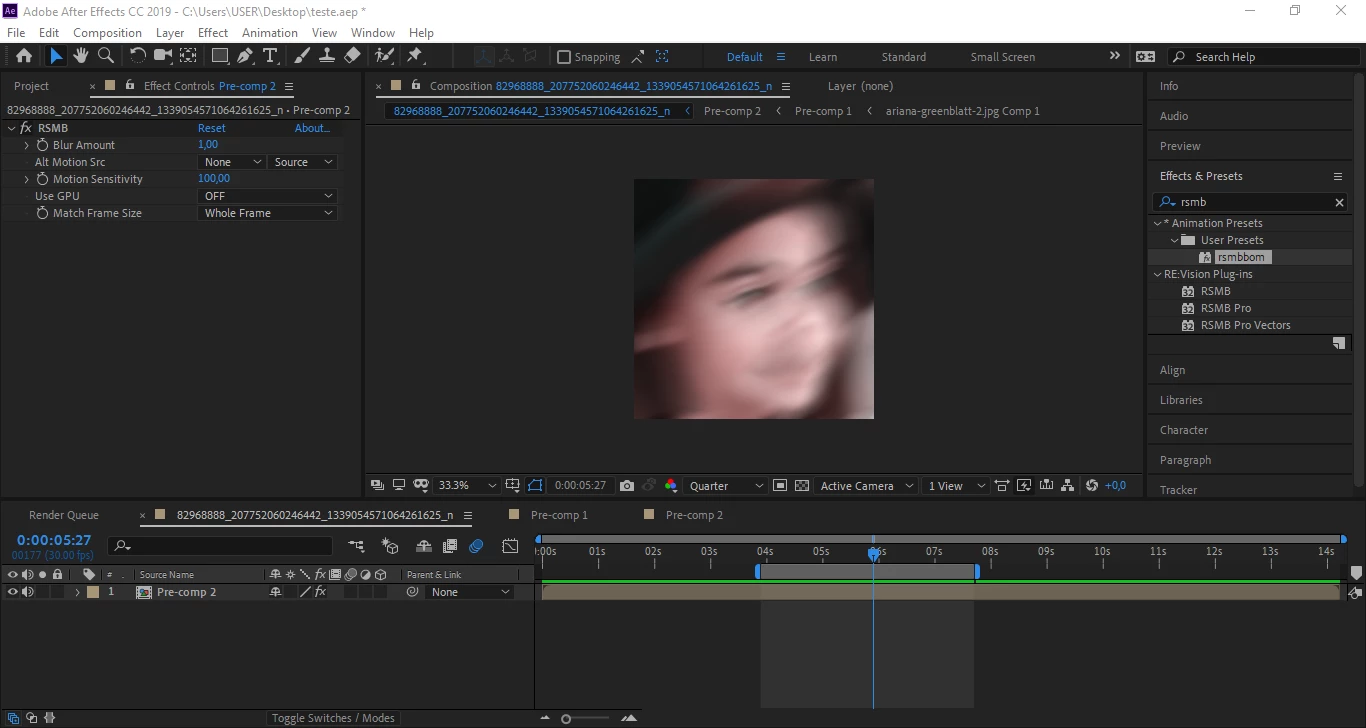Open Active Camera 3D view dropdown
The image size is (1366, 728).
[x=867, y=485]
